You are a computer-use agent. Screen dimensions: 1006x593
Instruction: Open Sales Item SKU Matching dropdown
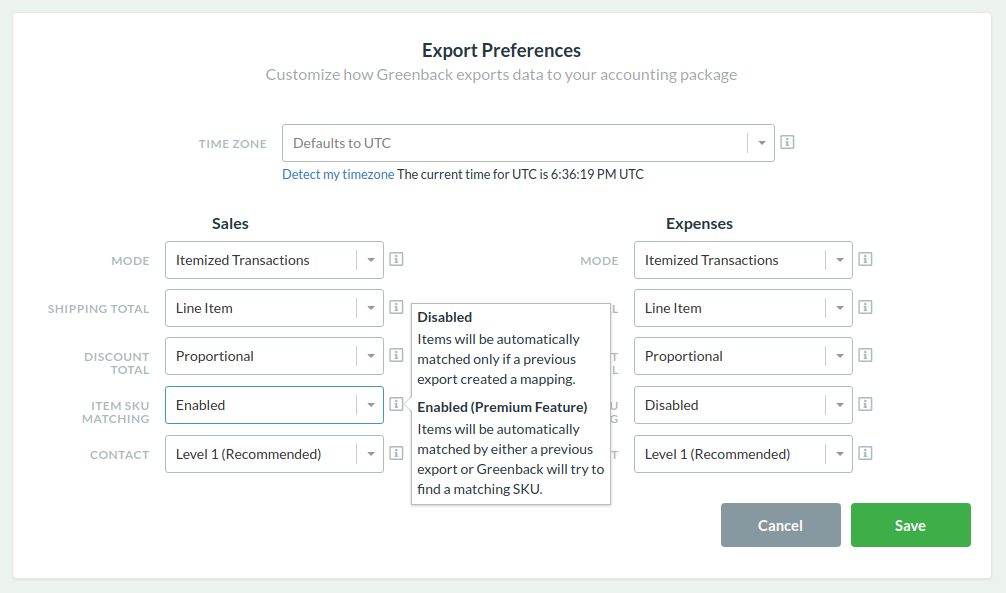click(x=274, y=405)
